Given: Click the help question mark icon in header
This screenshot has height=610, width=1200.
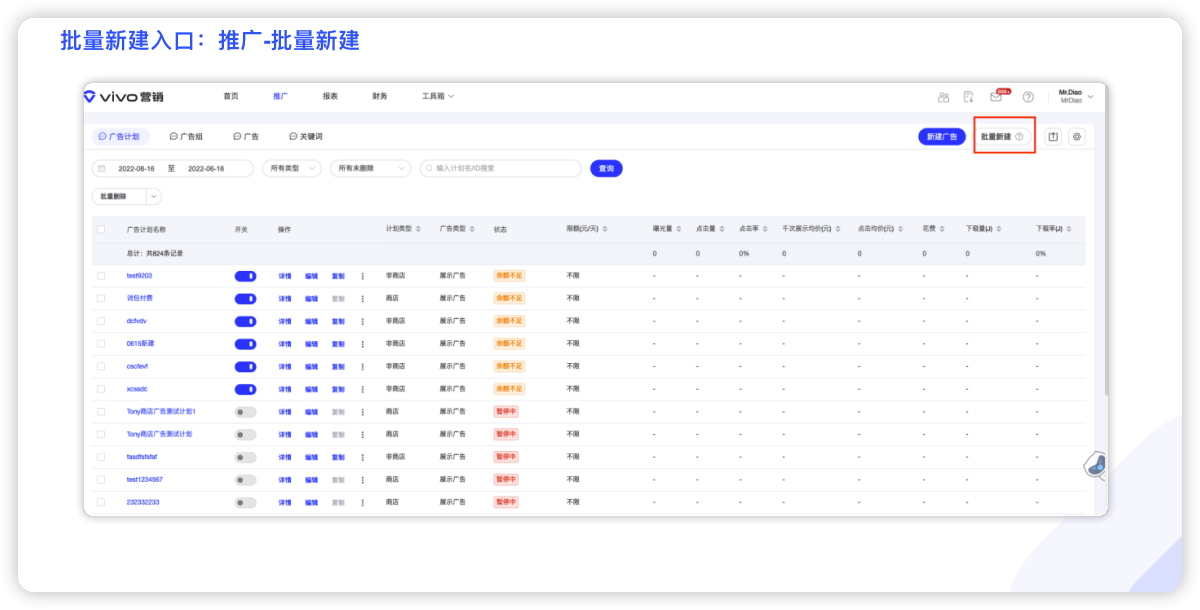Looking at the screenshot, I should [1027, 97].
